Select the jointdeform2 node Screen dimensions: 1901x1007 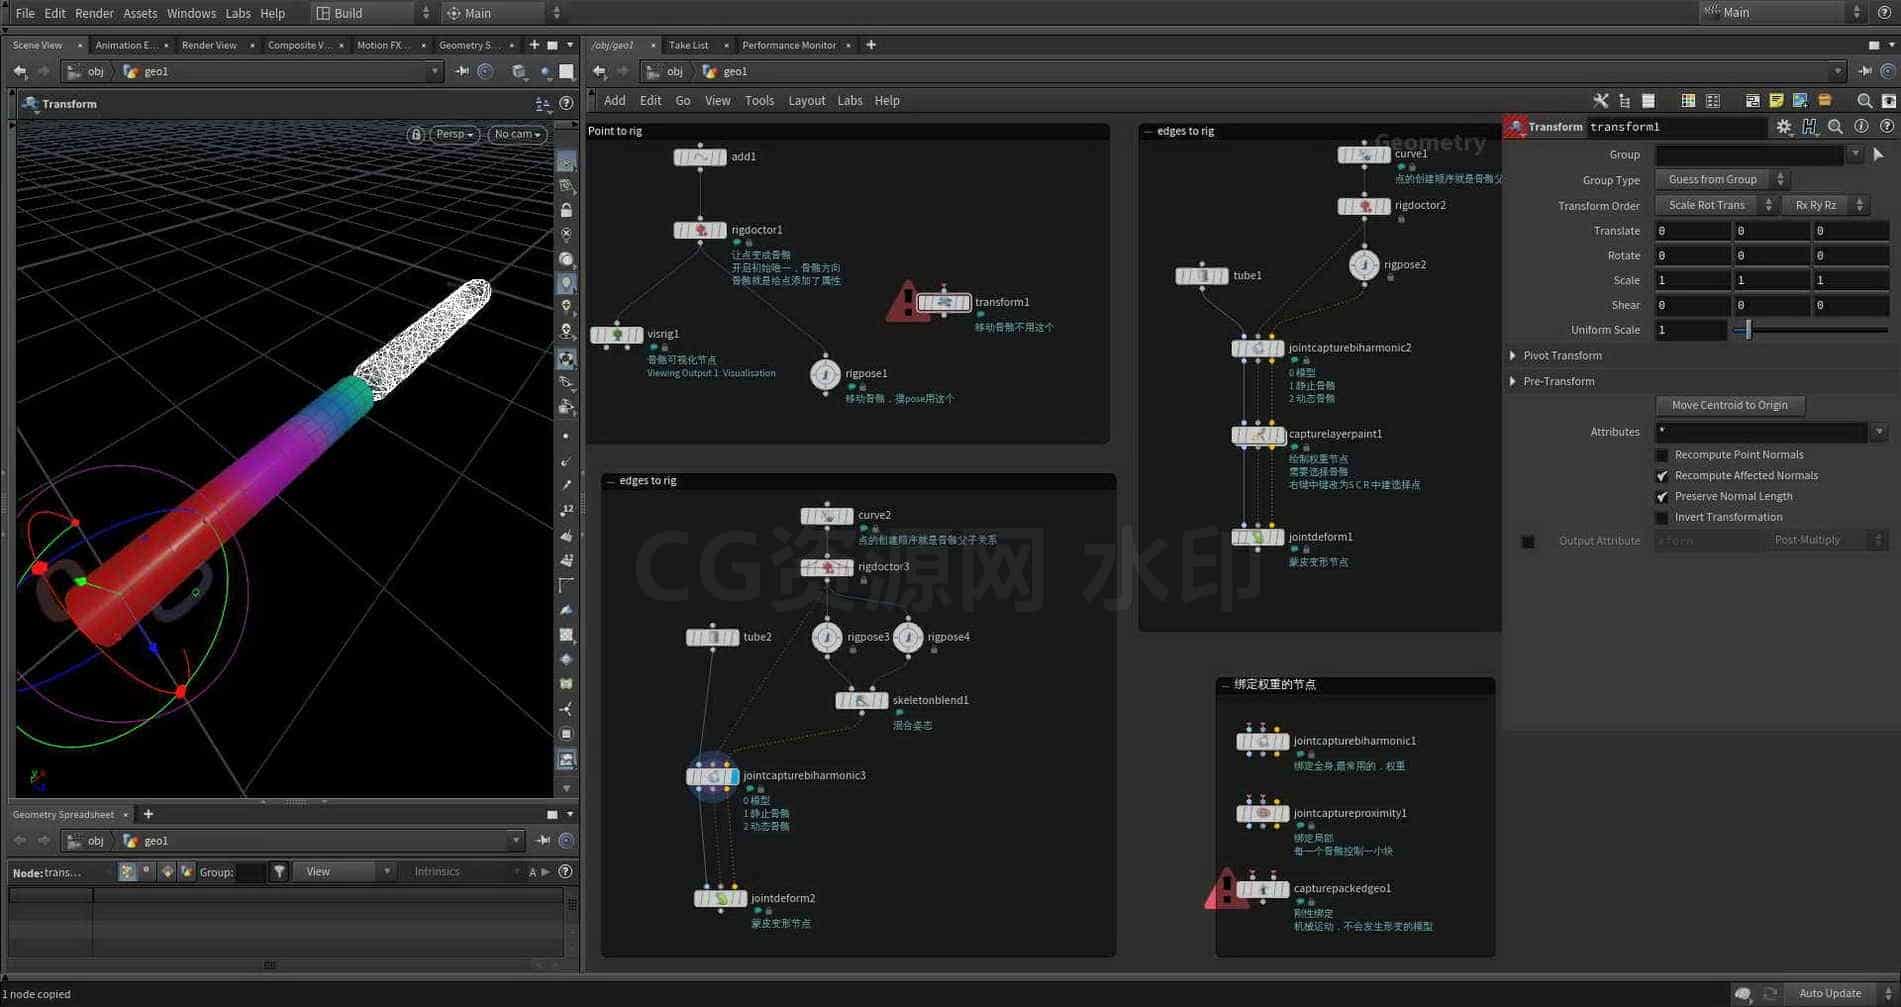pos(720,899)
